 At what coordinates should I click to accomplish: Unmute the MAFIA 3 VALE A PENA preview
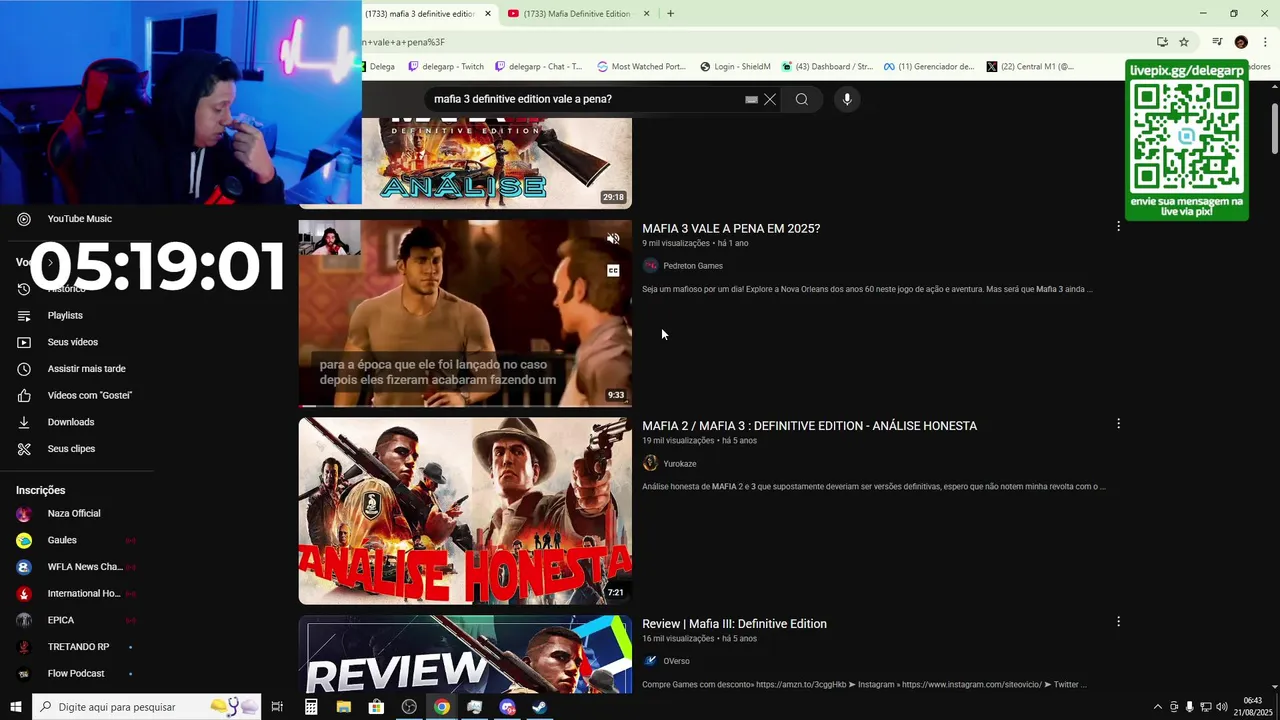613,239
